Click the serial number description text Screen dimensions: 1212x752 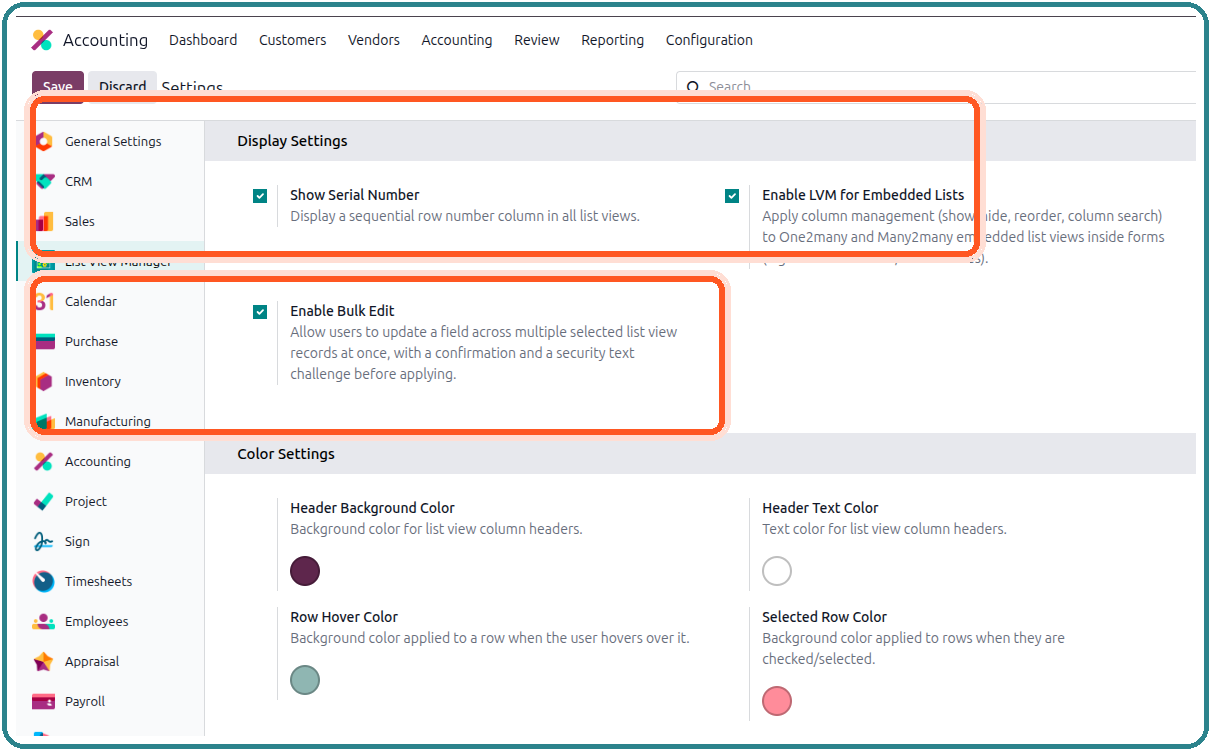pyautogui.click(x=465, y=216)
